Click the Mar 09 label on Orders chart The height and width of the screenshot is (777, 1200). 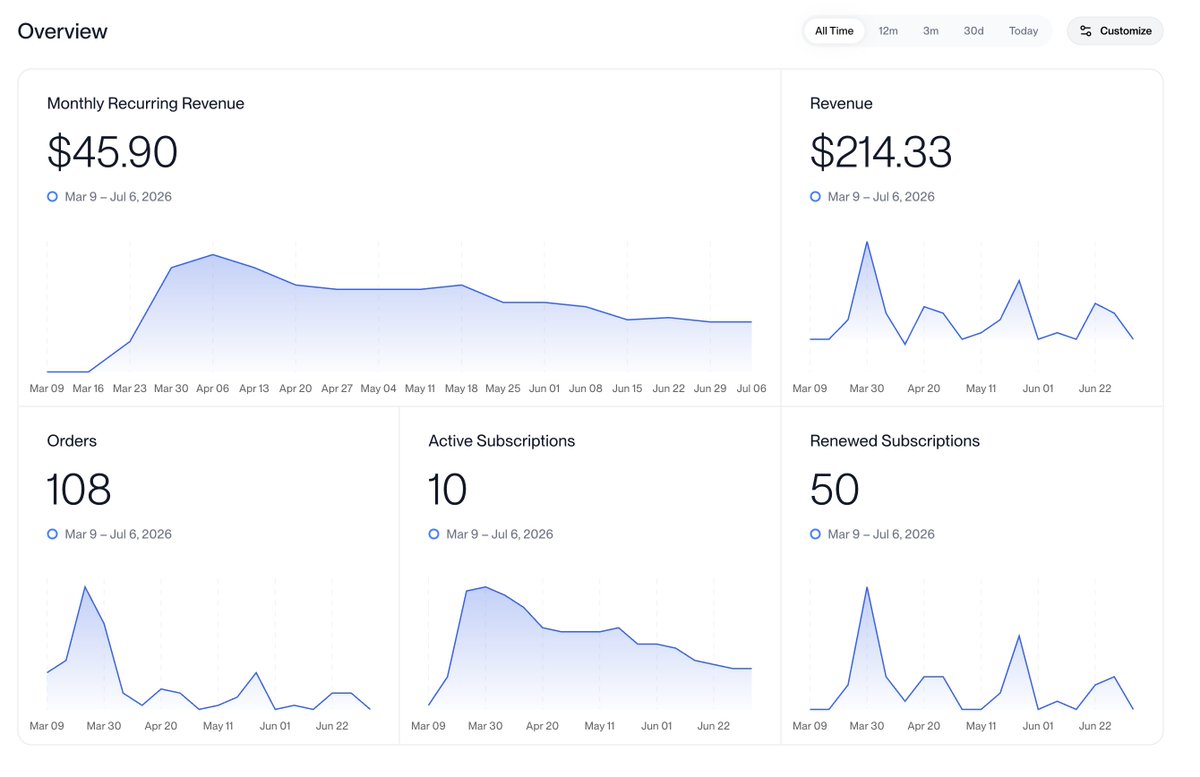click(47, 726)
